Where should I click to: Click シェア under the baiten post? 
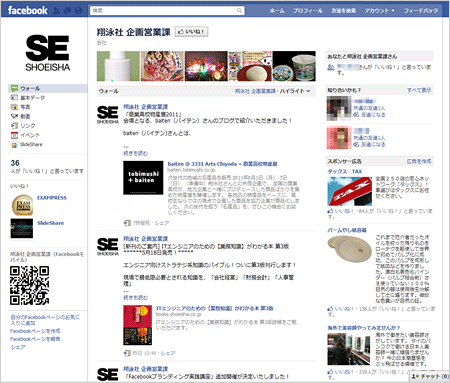pos(162,223)
